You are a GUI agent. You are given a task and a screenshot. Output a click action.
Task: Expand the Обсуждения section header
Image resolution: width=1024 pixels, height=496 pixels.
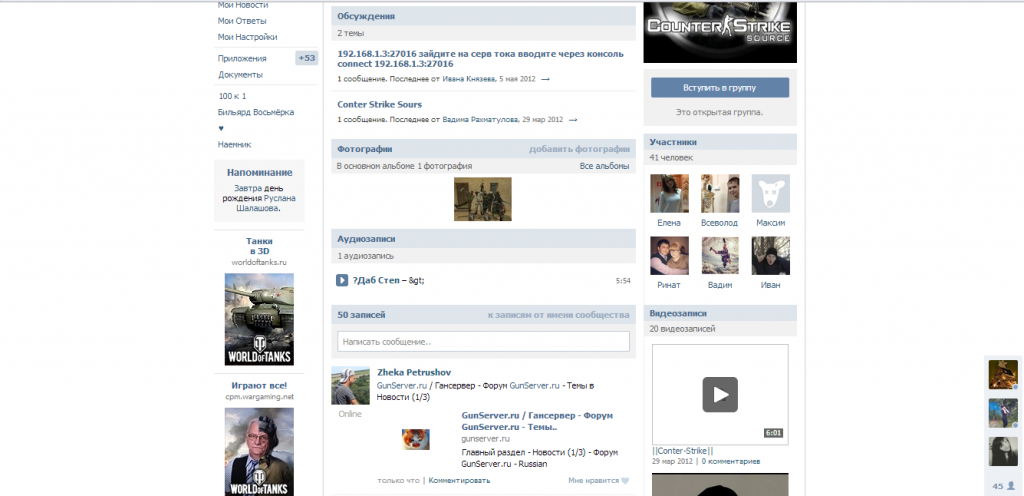click(x=366, y=16)
